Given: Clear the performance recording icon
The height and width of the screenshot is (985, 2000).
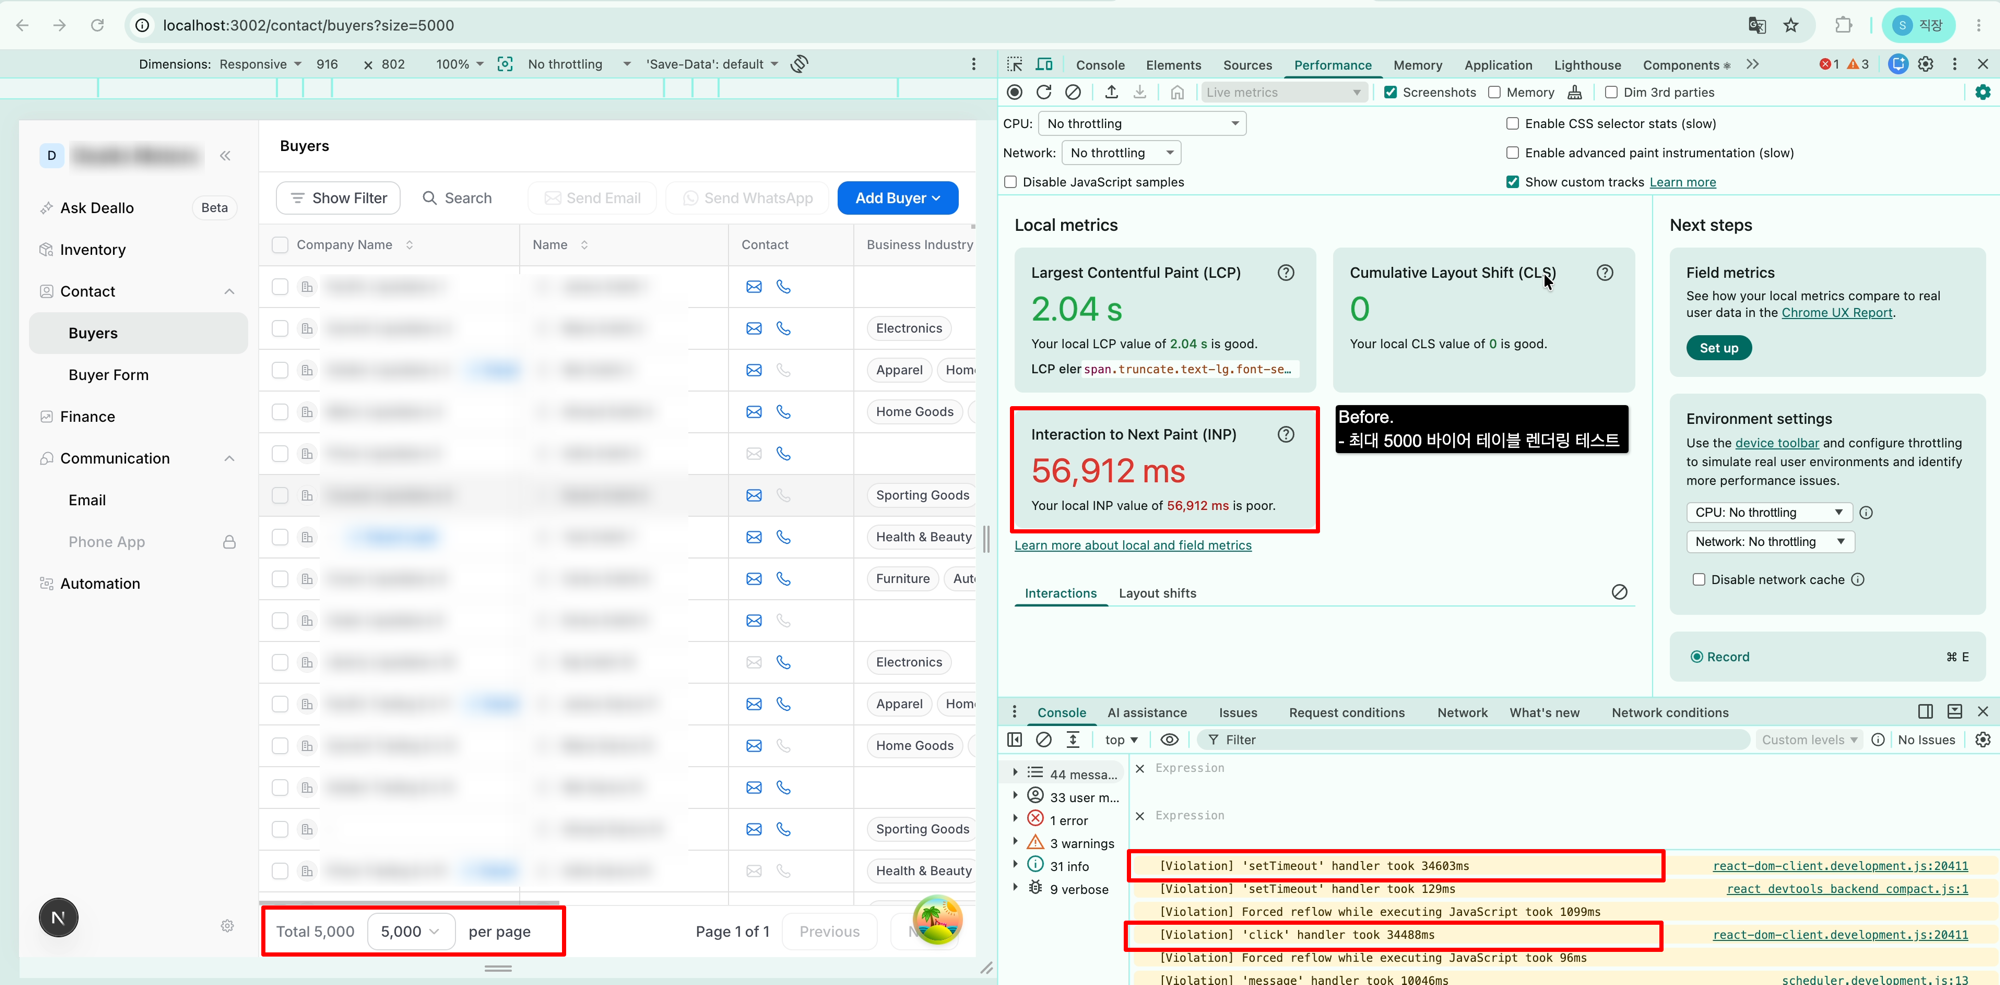Looking at the screenshot, I should click(1073, 92).
